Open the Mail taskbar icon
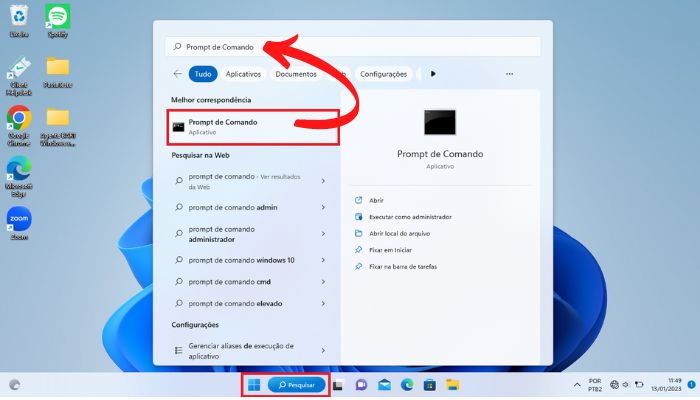700x400 pixels. (384, 385)
